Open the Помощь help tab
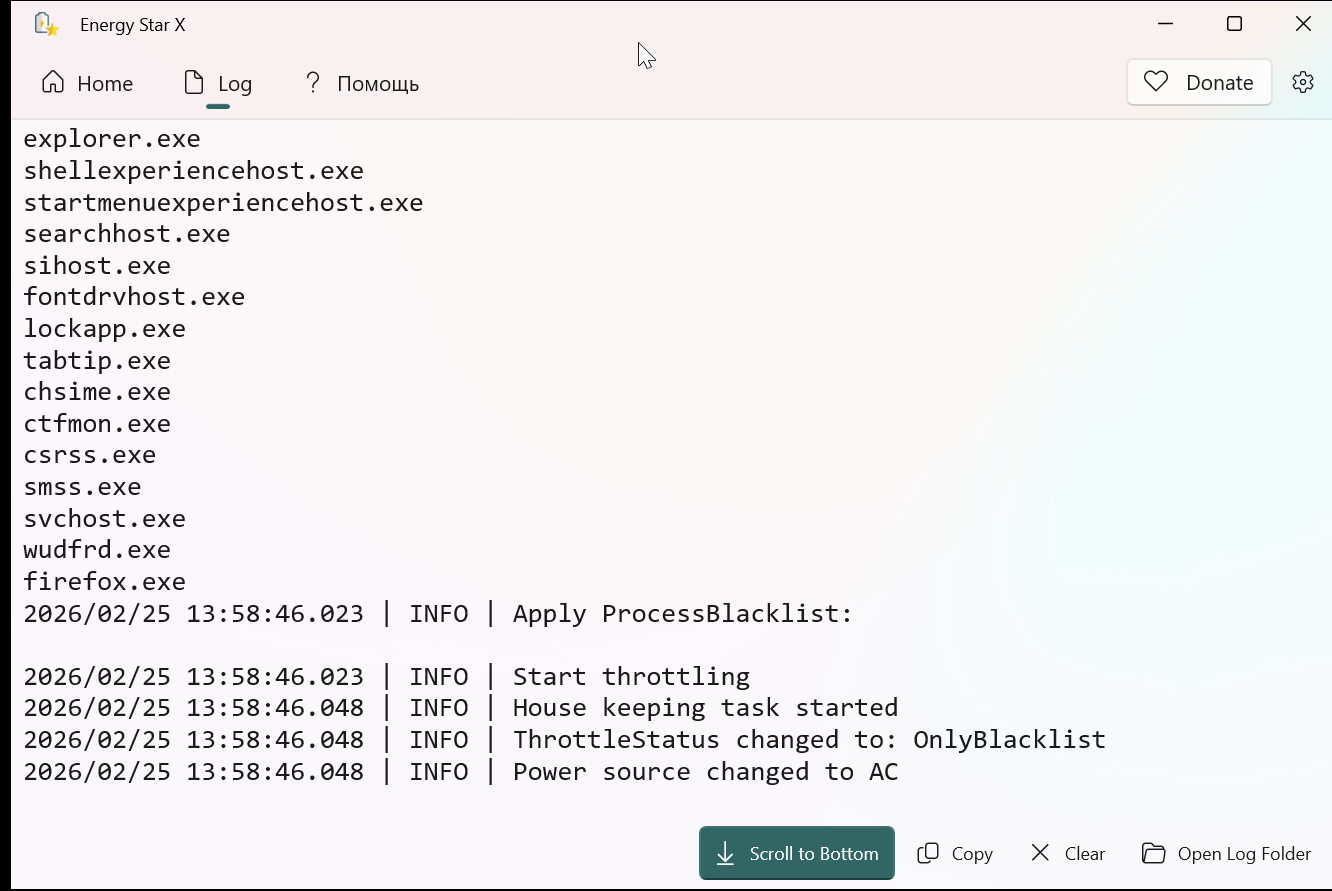Image resolution: width=1332 pixels, height=891 pixels. (x=361, y=84)
